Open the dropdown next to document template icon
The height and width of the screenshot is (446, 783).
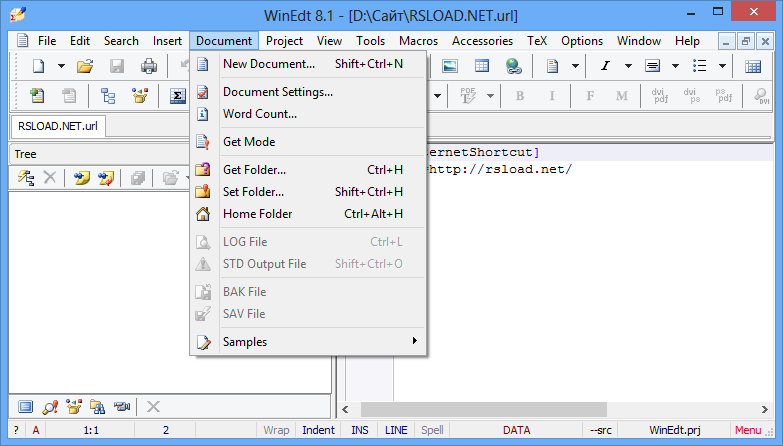pyautogui.click(x=575, y=65)
